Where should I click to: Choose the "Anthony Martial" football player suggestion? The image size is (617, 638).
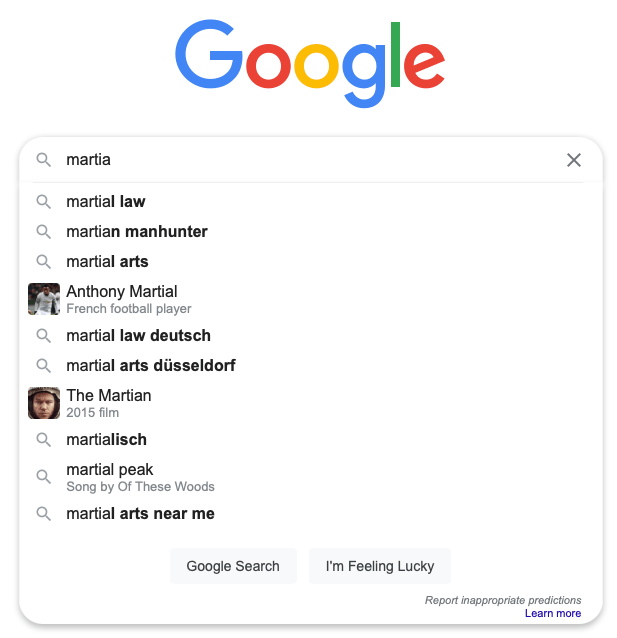[122, 292]
